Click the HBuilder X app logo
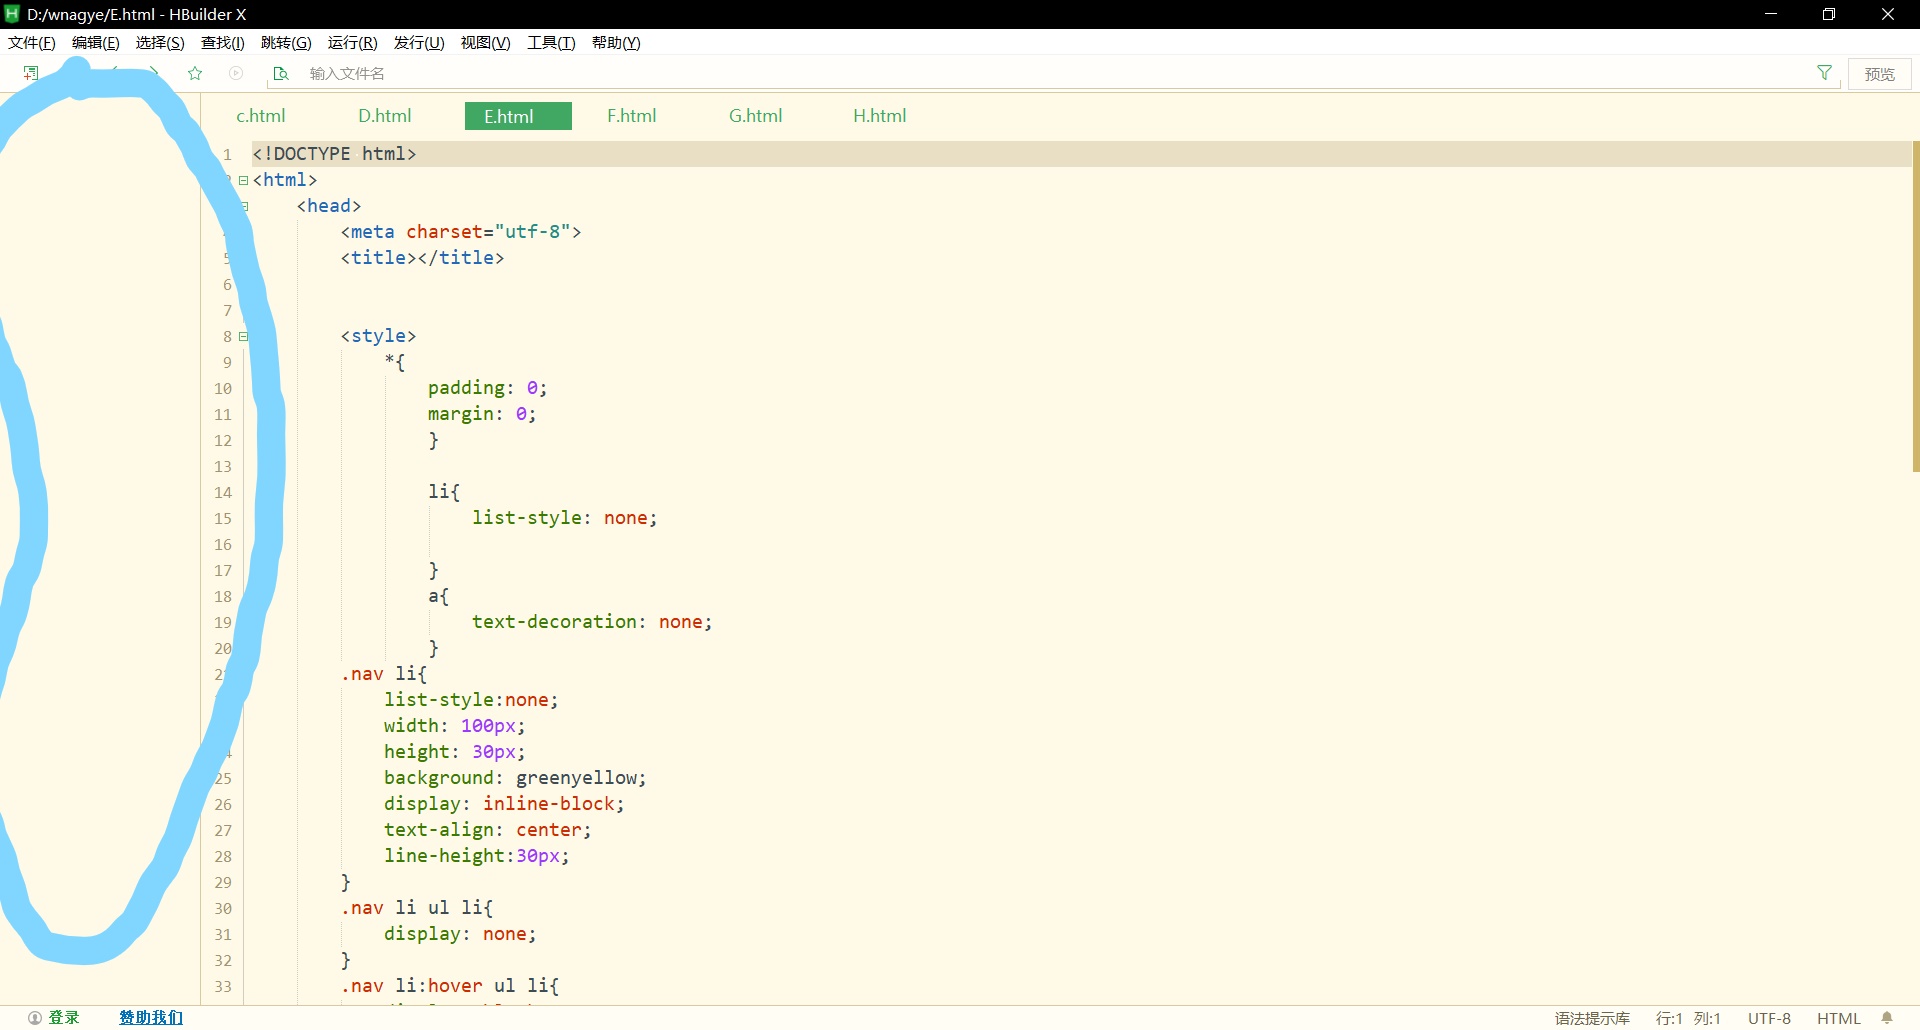This screenshot has width=1920, height=1030. coord(12,14)
